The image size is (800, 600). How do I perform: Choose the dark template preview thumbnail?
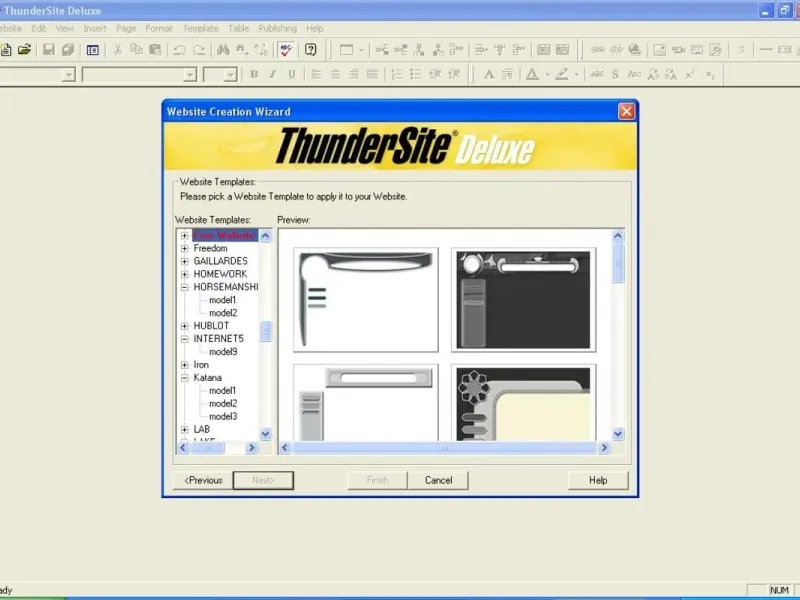pos(523,300)
